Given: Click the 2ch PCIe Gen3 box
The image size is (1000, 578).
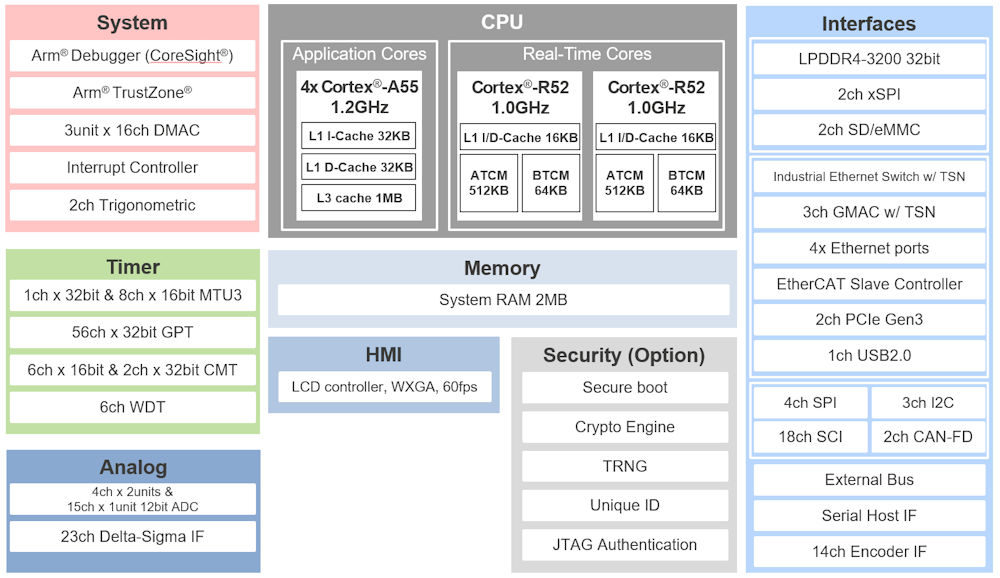Looking at the screenshot, I should [868, 320].
